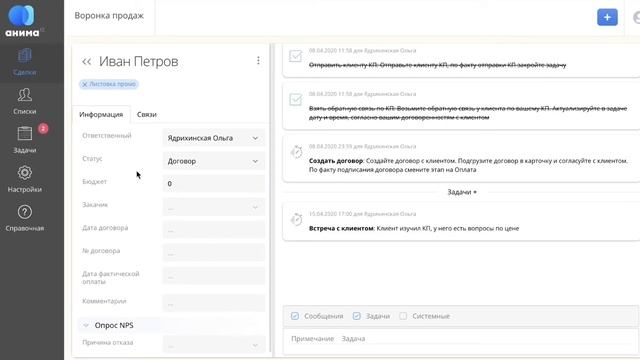Viewport: 640px width, 360px height.
Task: Select the Примечание input mode
Action: point(312,338)
